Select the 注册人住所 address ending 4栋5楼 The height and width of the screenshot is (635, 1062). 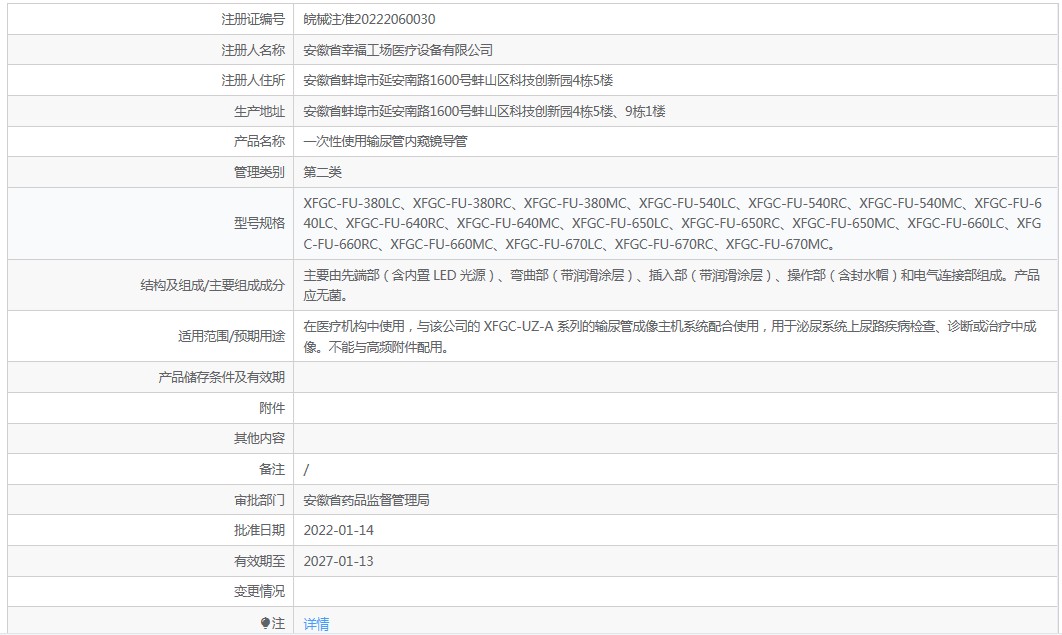tap(458, 81)
